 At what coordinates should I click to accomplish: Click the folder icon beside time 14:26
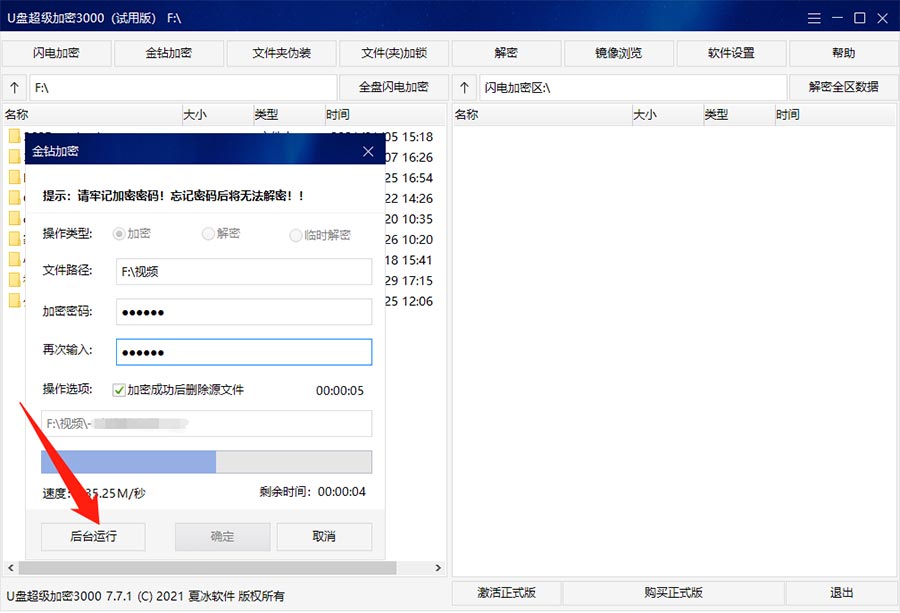(14, 198)
